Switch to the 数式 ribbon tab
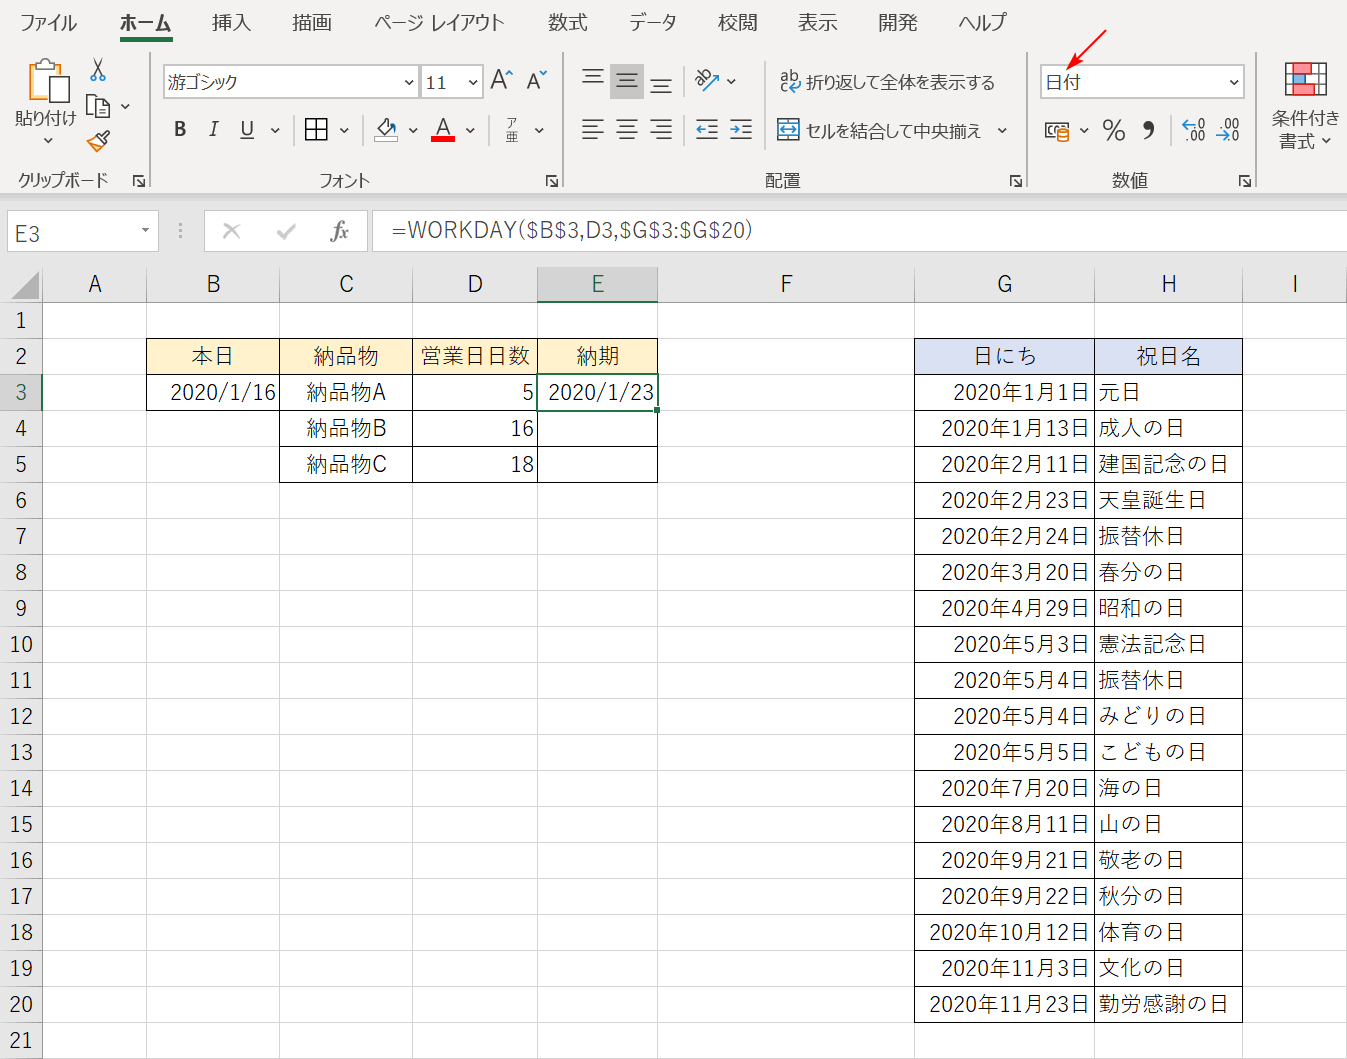This screenshot has width=1347, height=1059. [x=567, y=22]
